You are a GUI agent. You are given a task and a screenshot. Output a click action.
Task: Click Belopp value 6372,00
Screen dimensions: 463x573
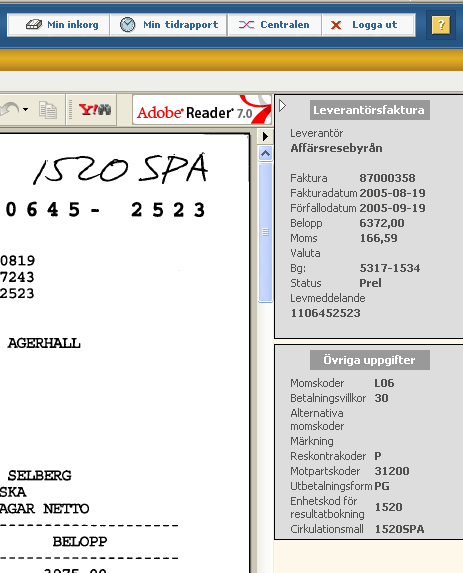(382, 223)
